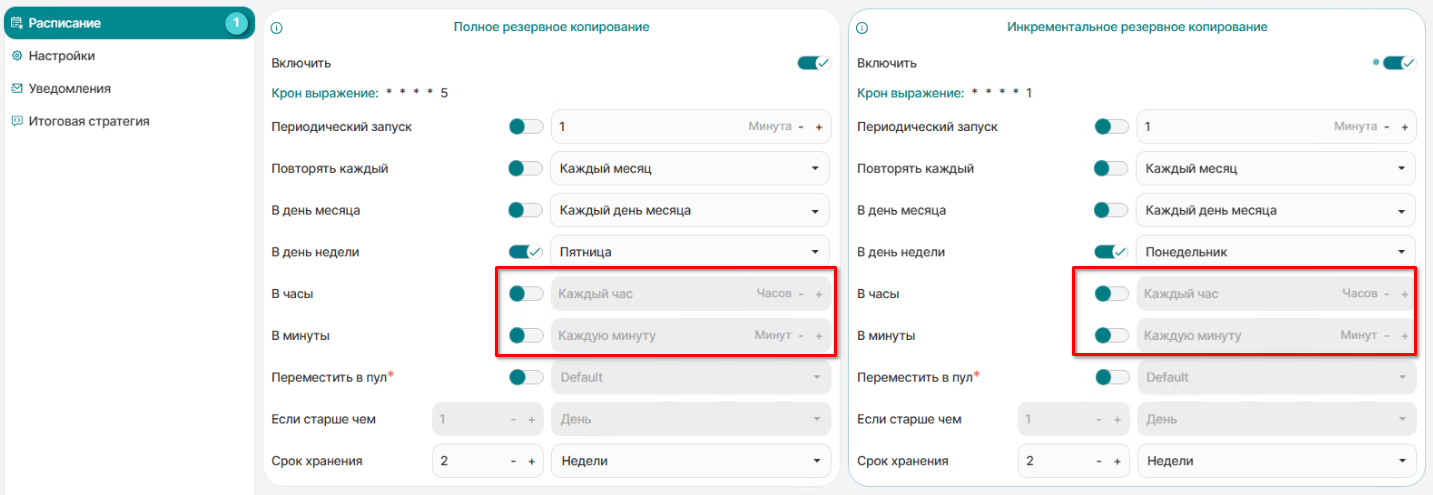Click Срок хранения input field in full backup
Viewport: 1433px width, 495px height.
[x=488, y=461]
